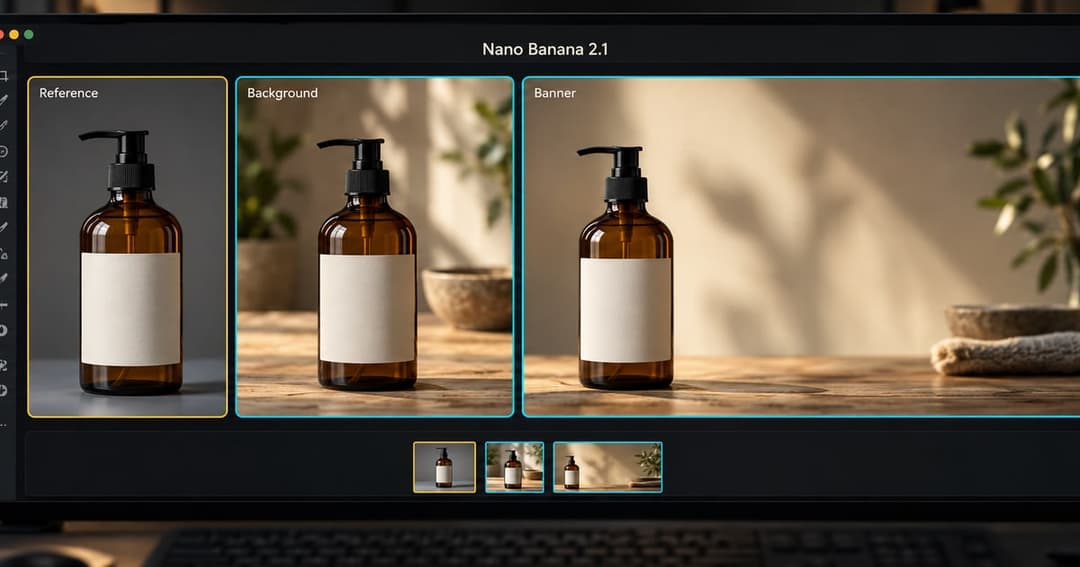
Task: Select the Background thumbnail in the bottom filmstrip
Action: coord(515,467)
